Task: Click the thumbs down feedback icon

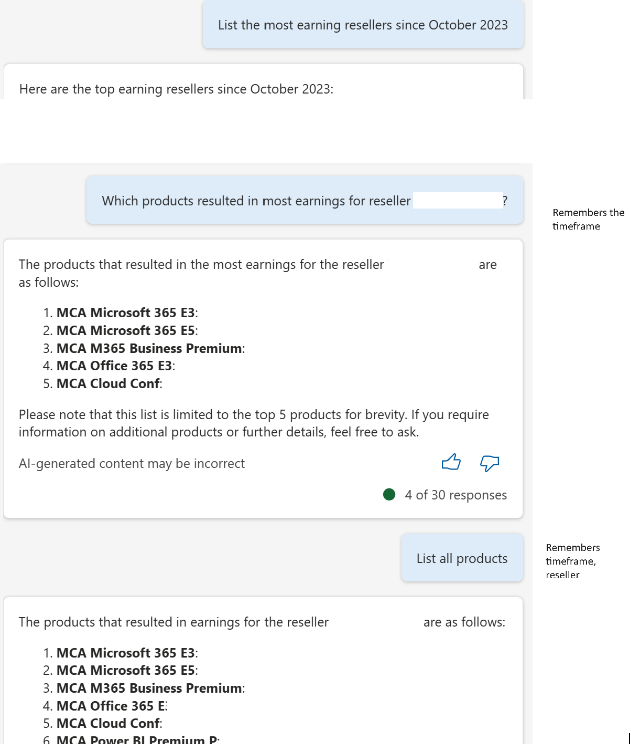Action: pyautogui.click(x=489, y=462)
